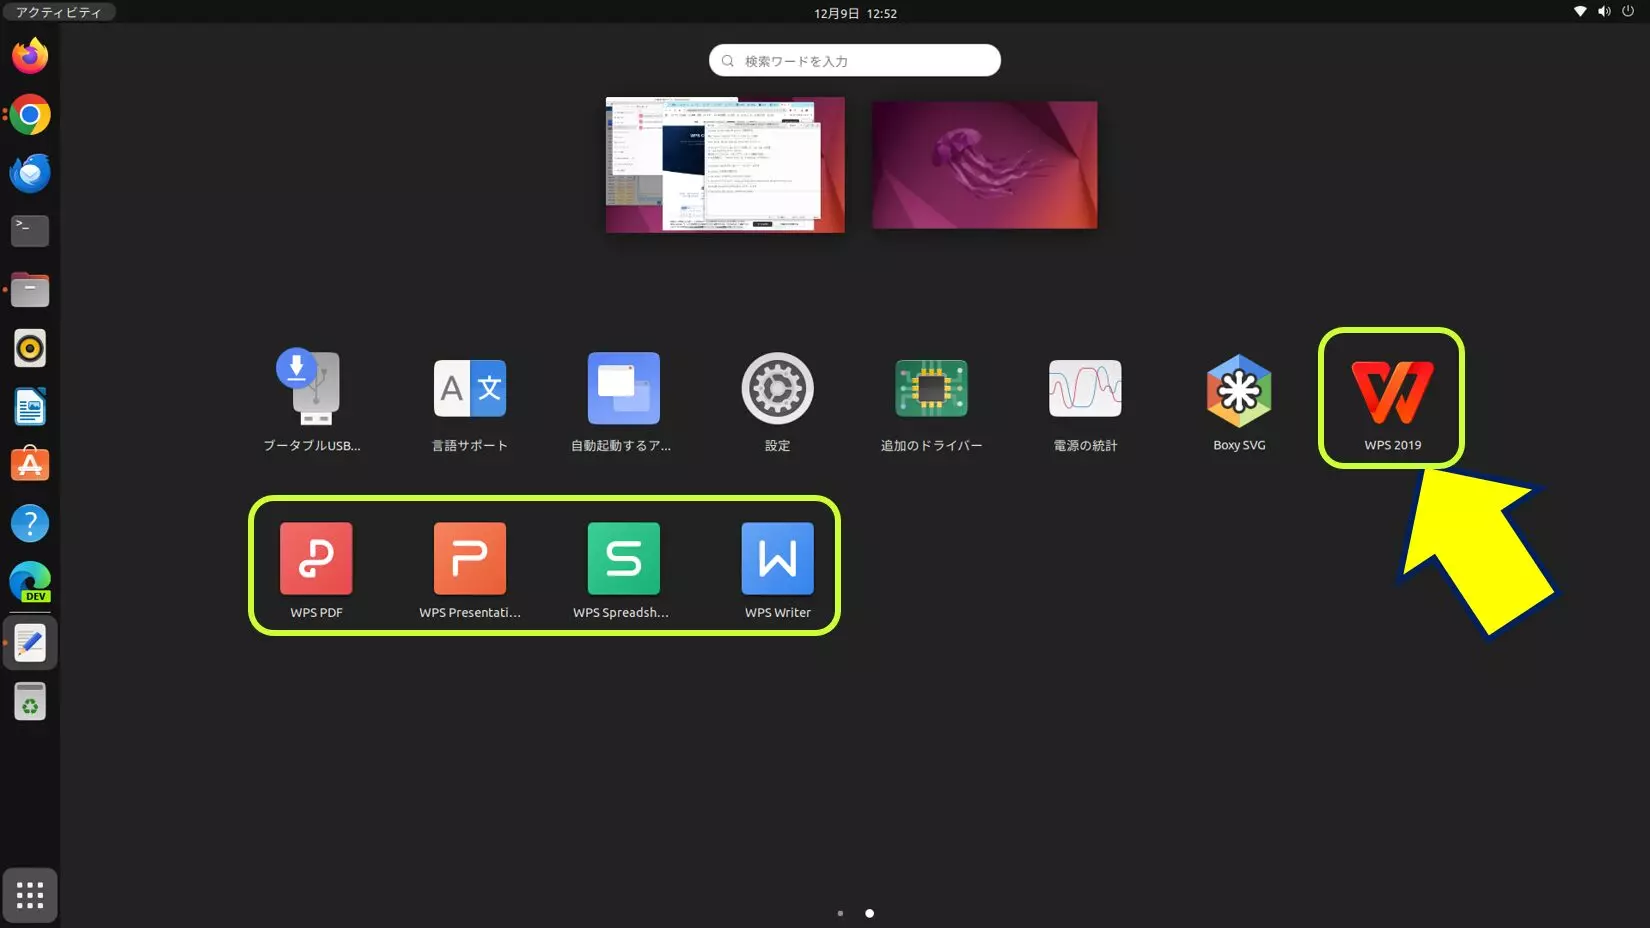1650x928 pixels.
Task: Open LibreOffice Writer from the dock
Action: tap(30, 407)
